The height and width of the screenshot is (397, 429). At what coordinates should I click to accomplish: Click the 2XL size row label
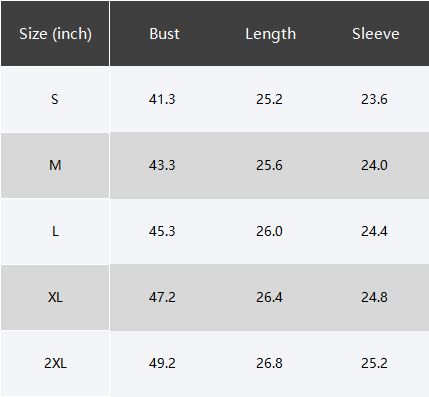click(55, 363)
